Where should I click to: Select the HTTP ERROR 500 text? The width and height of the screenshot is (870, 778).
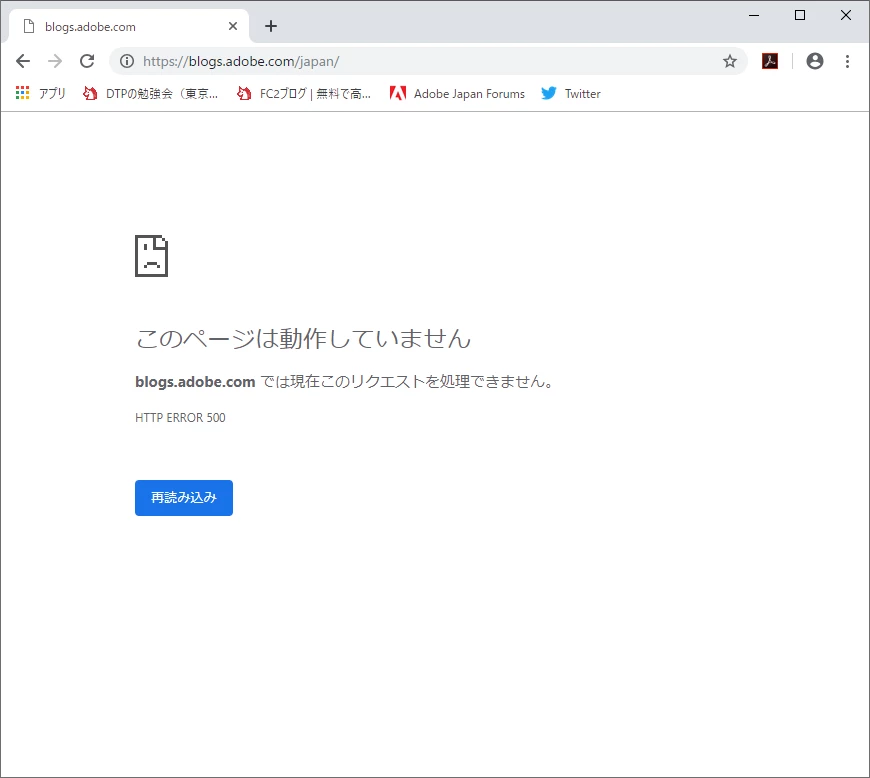click(180, 418)
